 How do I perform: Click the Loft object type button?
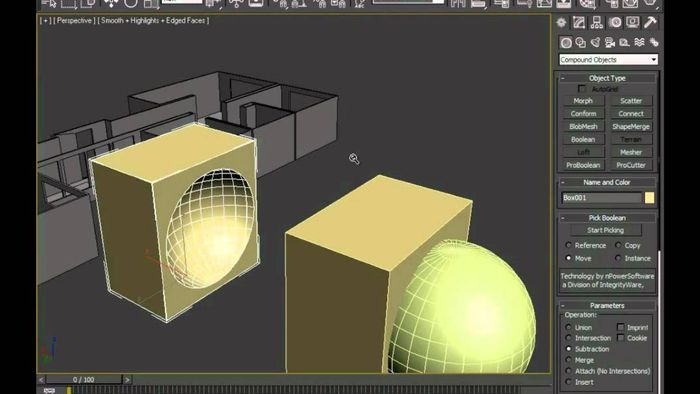coord(583,152)
